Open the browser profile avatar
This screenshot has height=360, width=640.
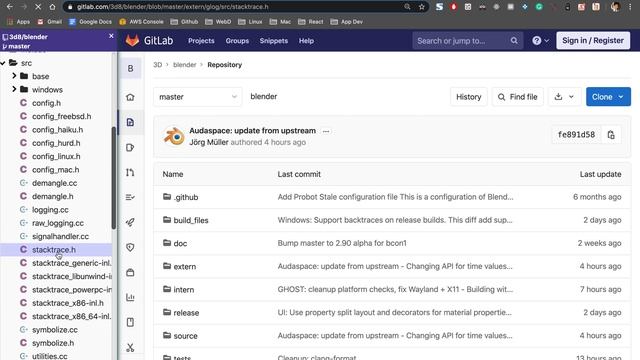pyautogui.click(x=616, y=7)
